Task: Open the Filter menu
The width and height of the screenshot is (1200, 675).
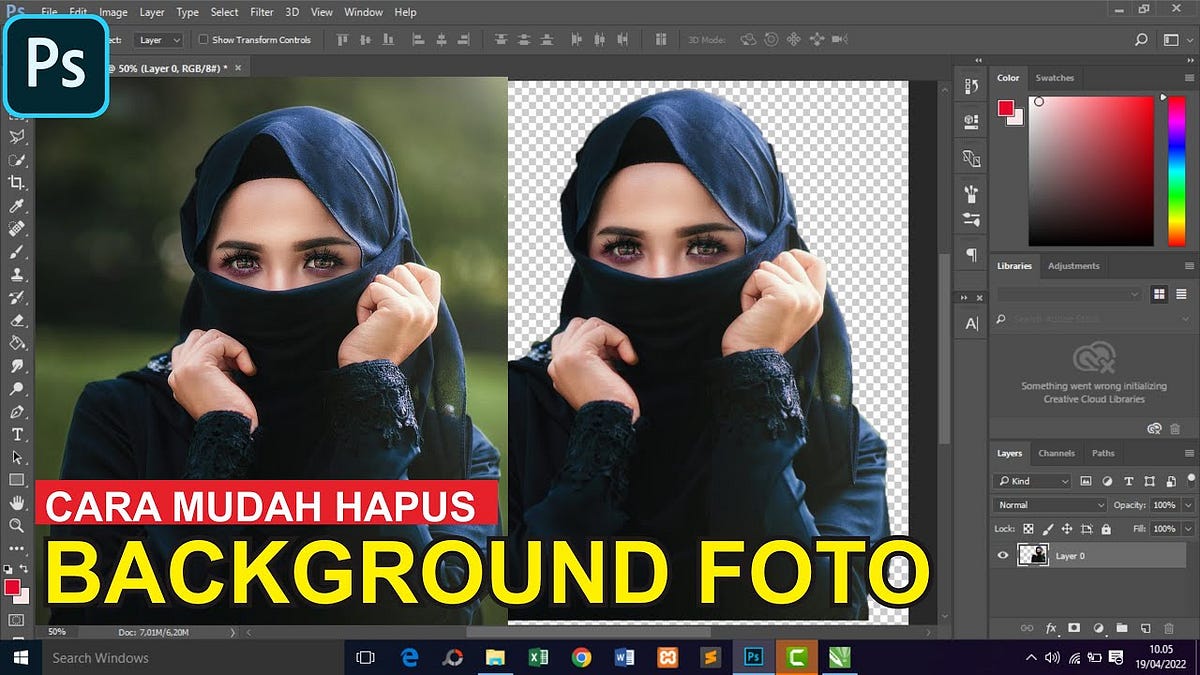Action: [x=262, y=12]
